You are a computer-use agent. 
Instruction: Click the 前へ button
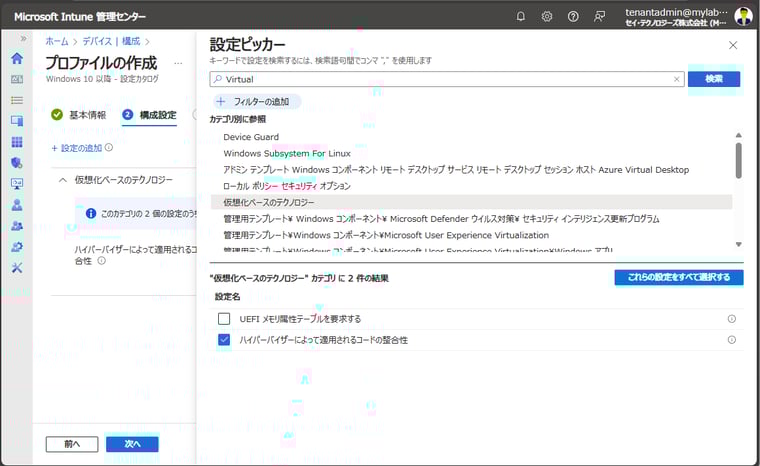pyautogui.click(x=72, y=444)
